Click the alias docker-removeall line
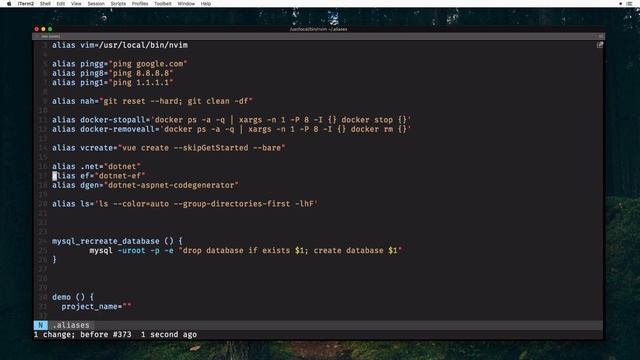 [231, 129]
